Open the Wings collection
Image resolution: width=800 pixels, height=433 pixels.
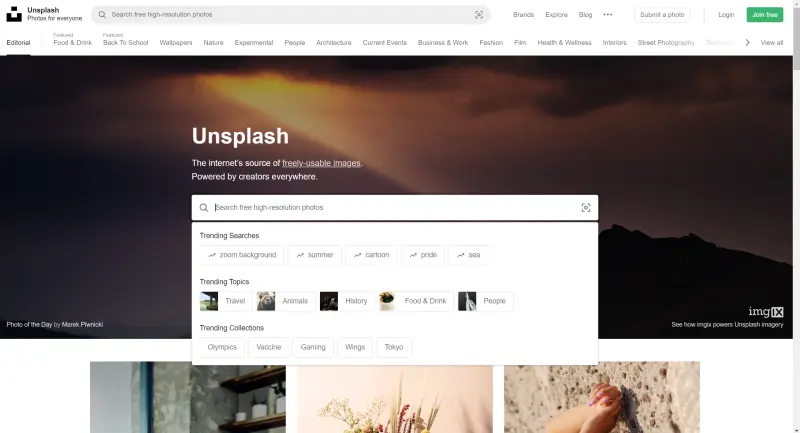[x=355, y=347]
